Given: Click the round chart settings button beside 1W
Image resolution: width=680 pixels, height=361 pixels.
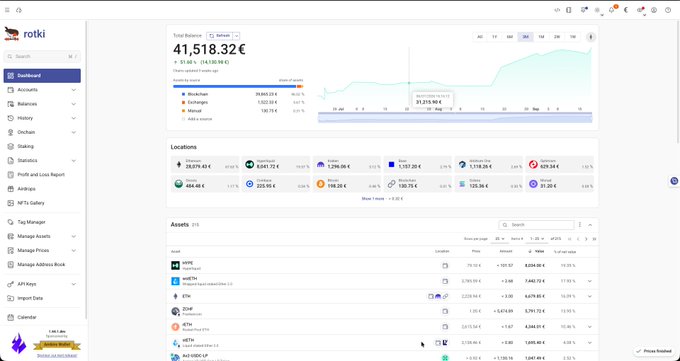Looking at the screenshot, I should coord(590,37).
